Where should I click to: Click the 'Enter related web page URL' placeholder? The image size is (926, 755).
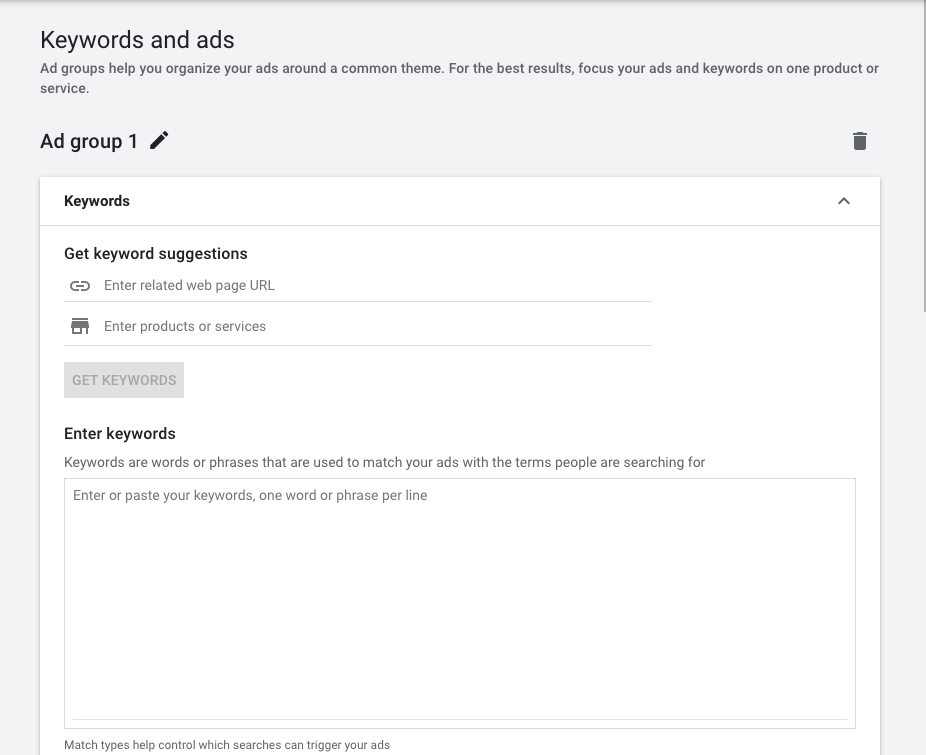click(189, 286)
